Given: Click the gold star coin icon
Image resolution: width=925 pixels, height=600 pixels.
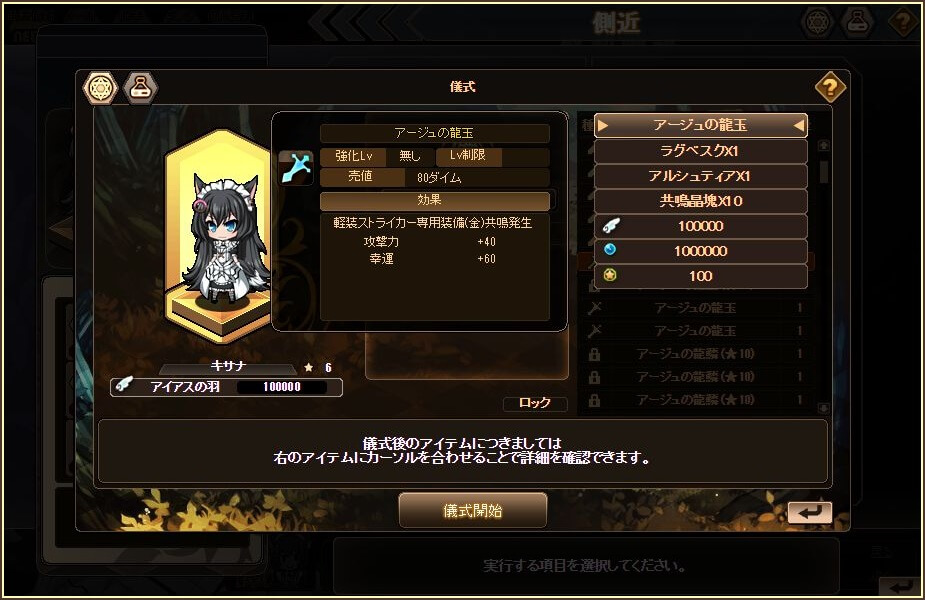Looking at the screenshot, I should pos(610,275).
